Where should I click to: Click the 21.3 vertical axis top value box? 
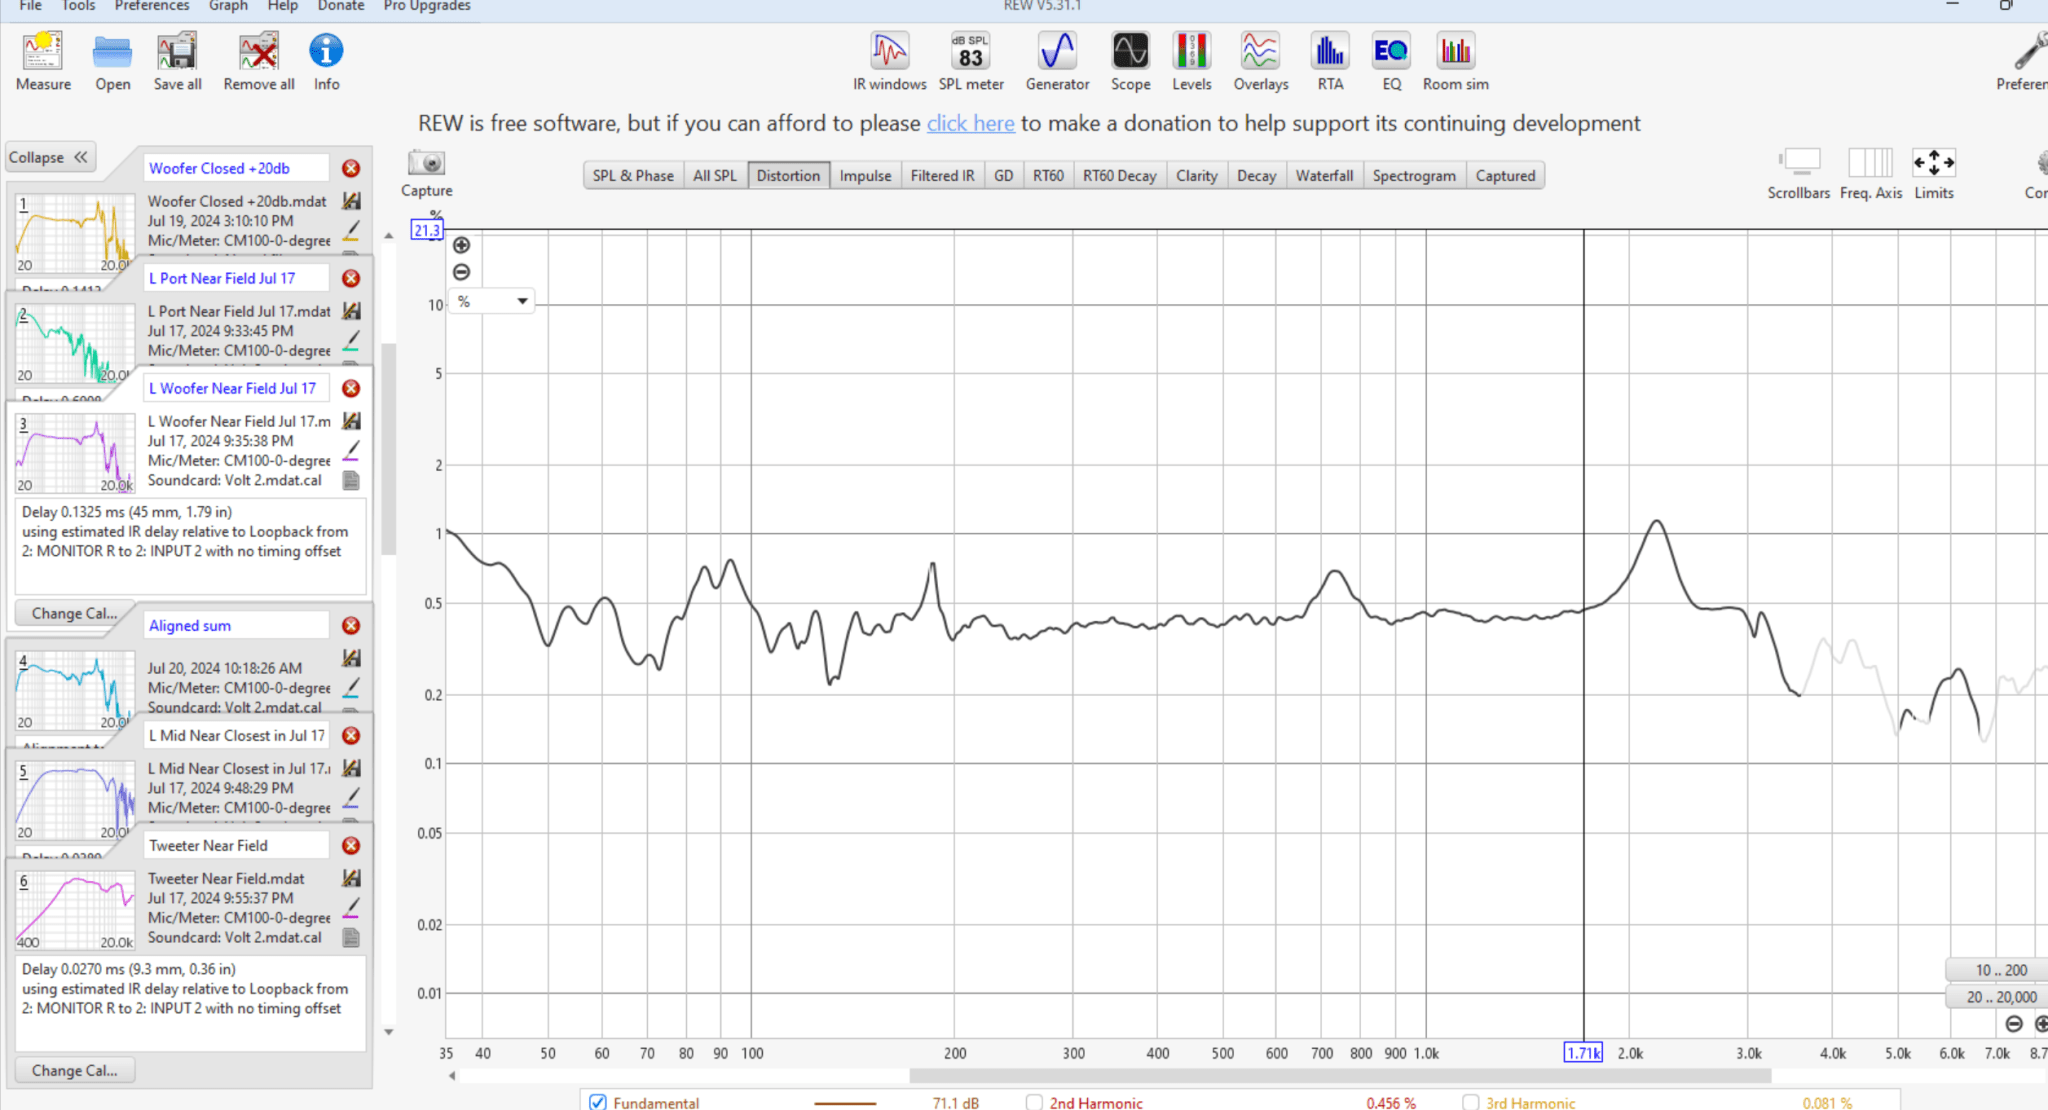coord(427,230)
